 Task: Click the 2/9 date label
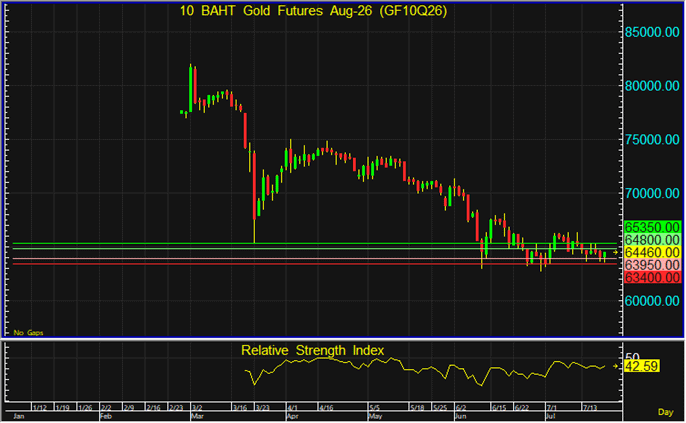(x=129, y=408)
